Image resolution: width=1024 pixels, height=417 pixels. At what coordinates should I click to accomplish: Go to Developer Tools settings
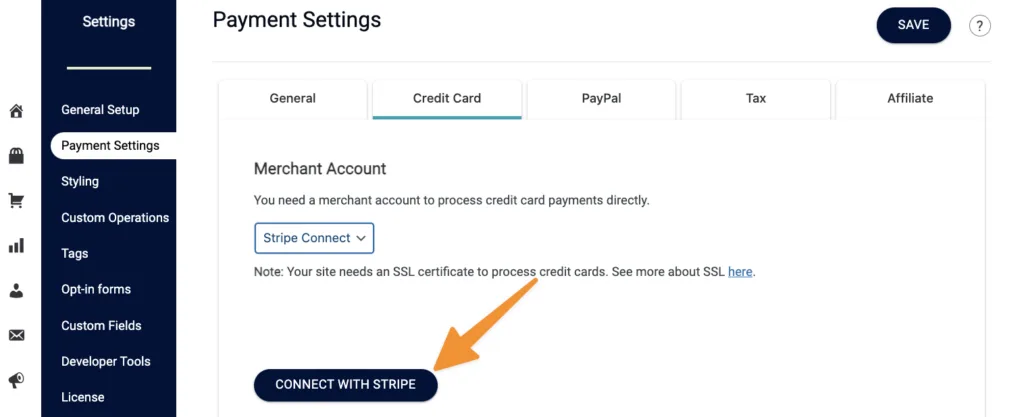[x=105, y=362]
